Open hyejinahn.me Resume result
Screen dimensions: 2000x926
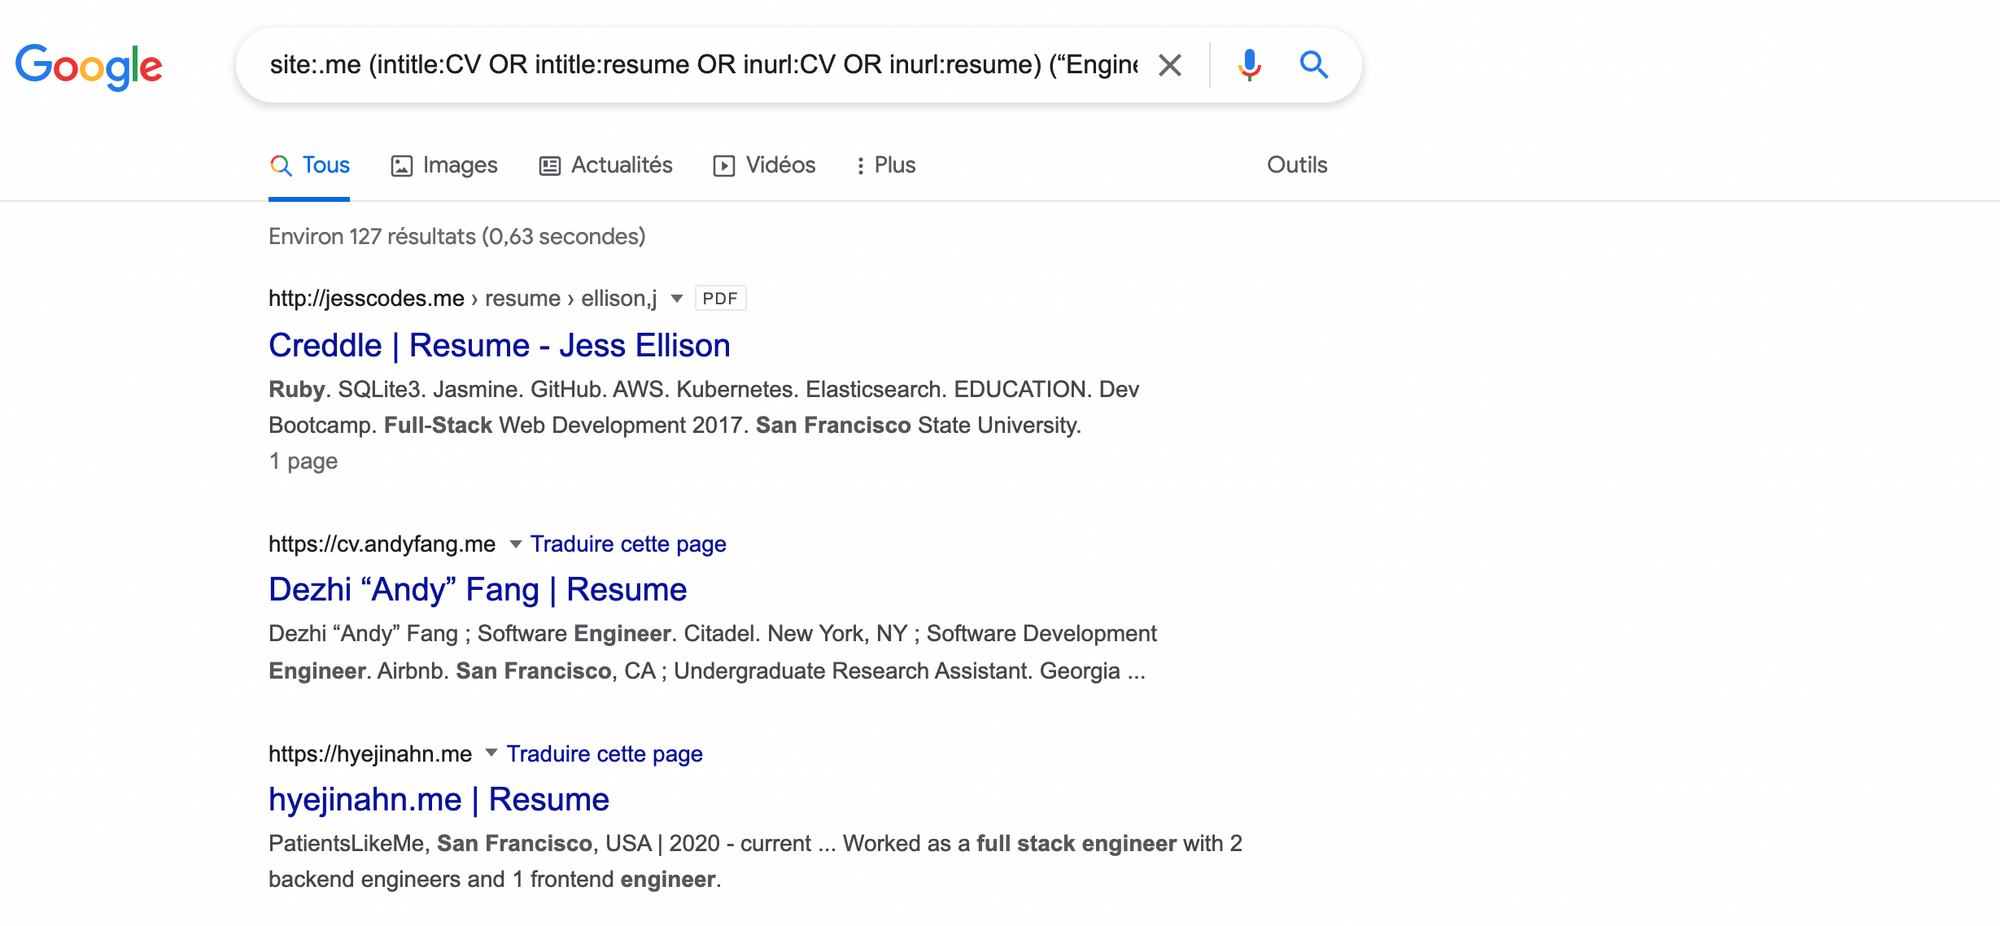[438, 800]
